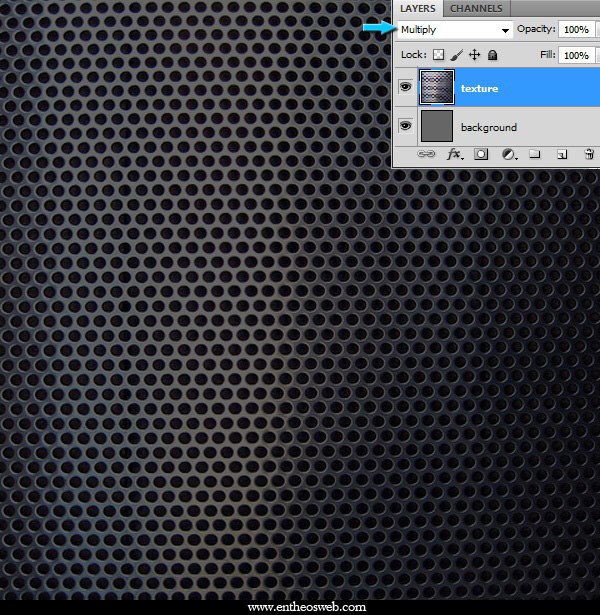Hide the texture layer
Screen dimensions: 600x615
coord(406,88)
